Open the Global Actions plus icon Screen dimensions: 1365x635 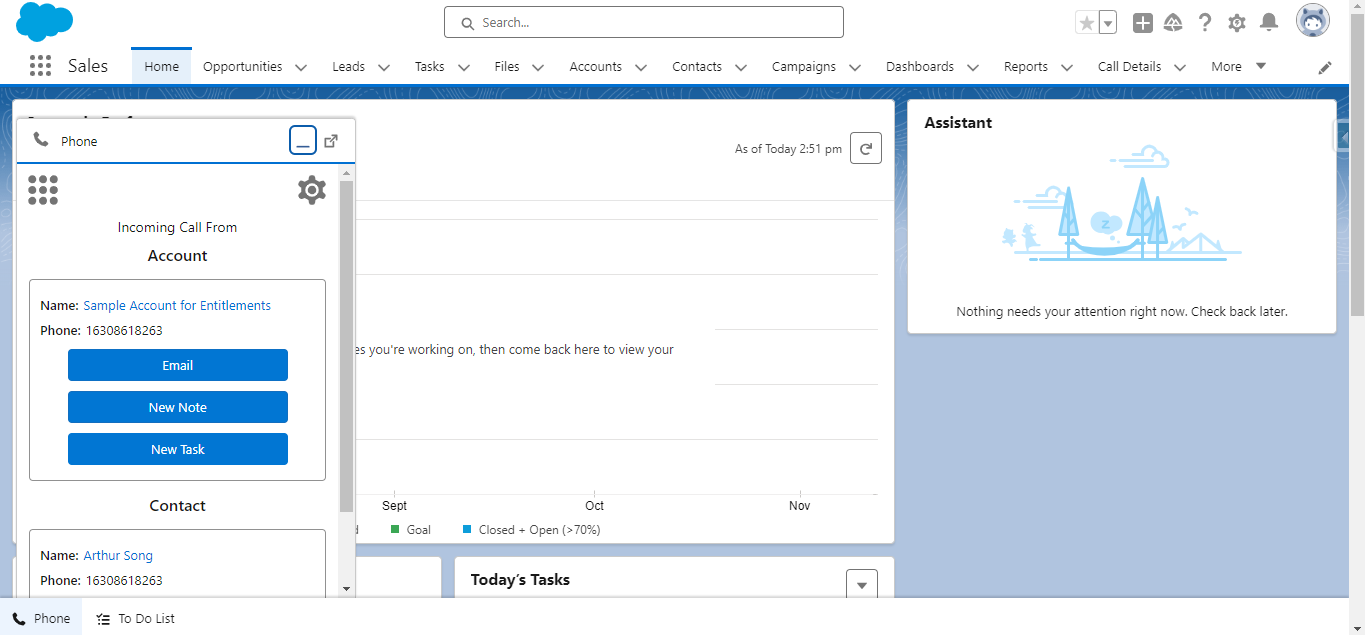coord(1143,23)
